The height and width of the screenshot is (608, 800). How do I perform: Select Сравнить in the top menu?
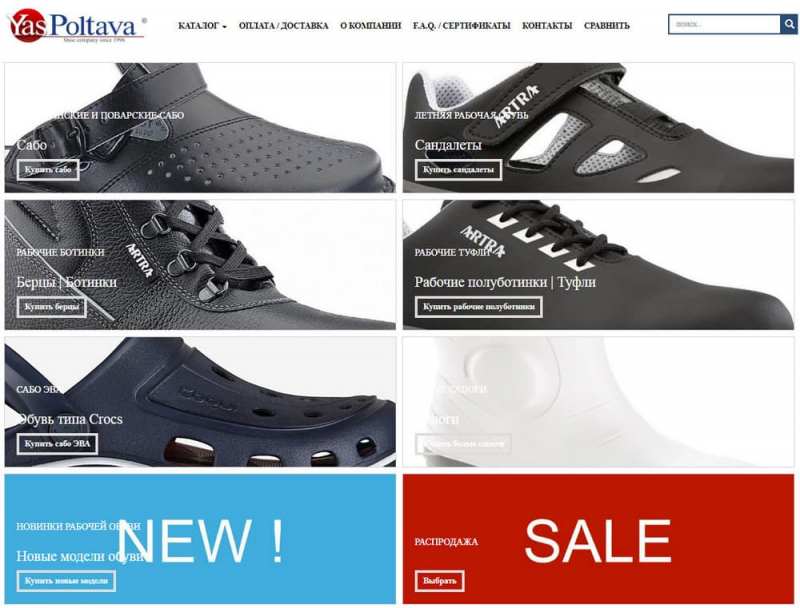click(x=607, y=26)
